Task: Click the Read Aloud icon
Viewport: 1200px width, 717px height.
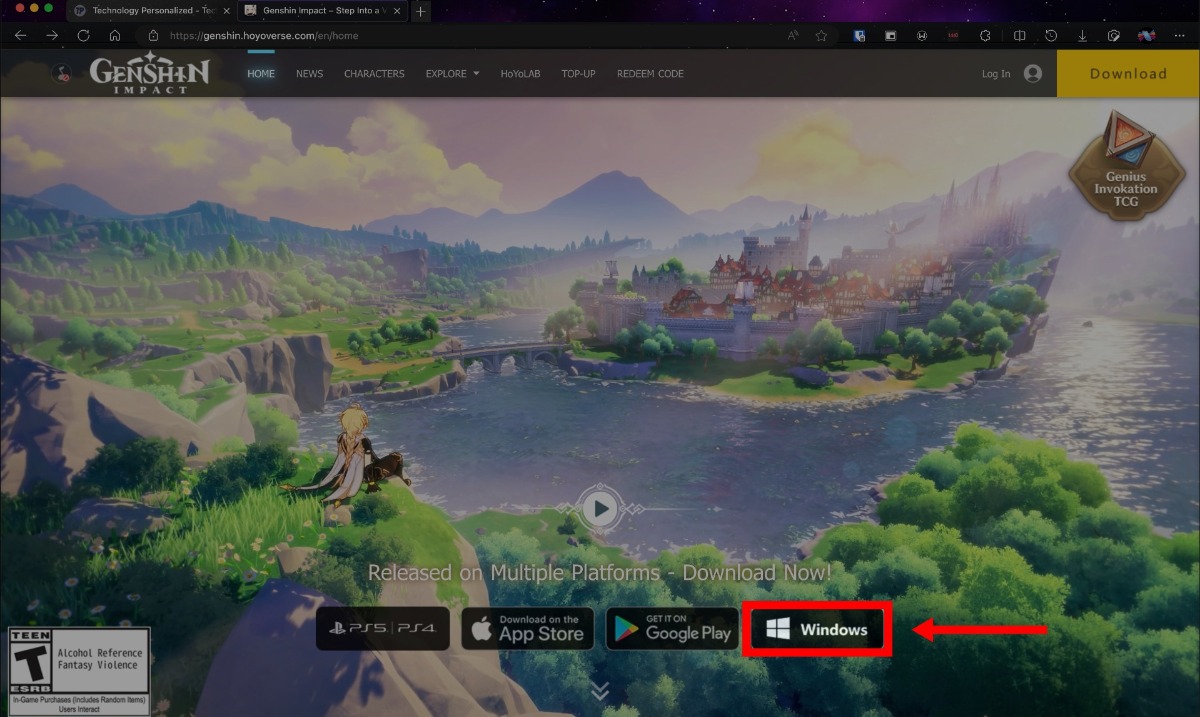Action: pos(793,35)
